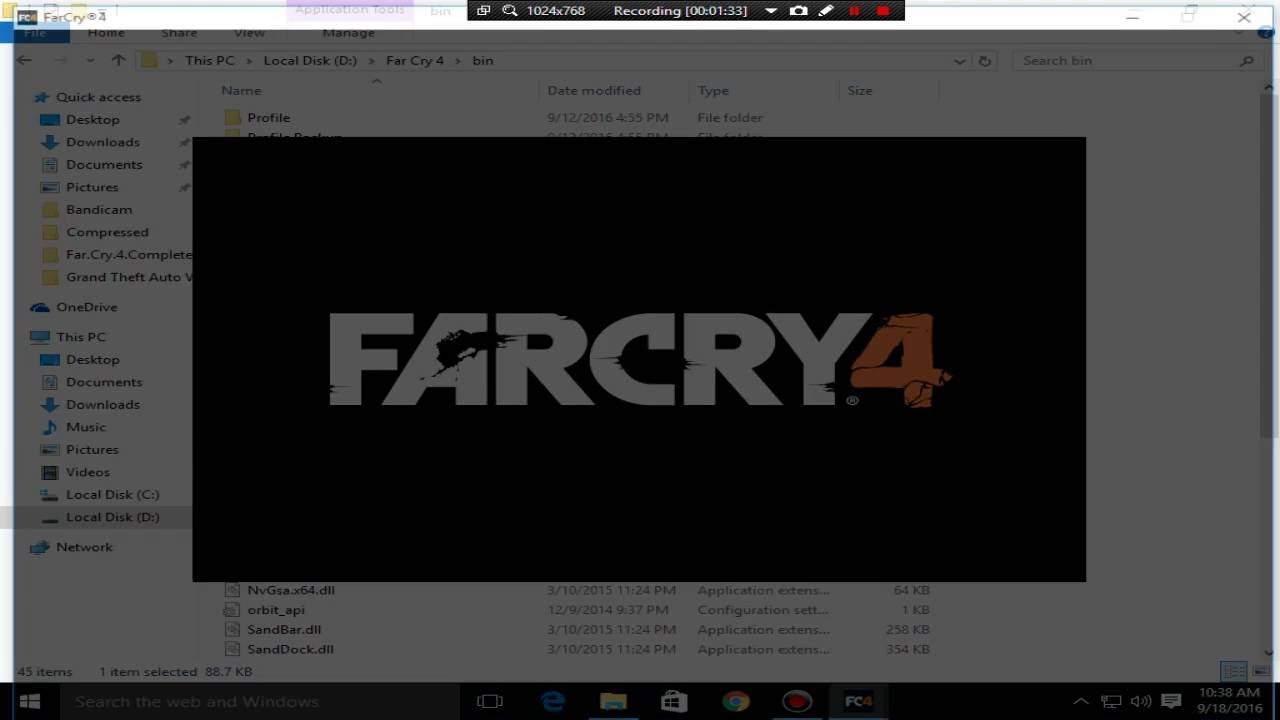Expand the address bar history dropdown
Image resolution: width=1280 pixels, height=720 pixels.
click(959, 61)
